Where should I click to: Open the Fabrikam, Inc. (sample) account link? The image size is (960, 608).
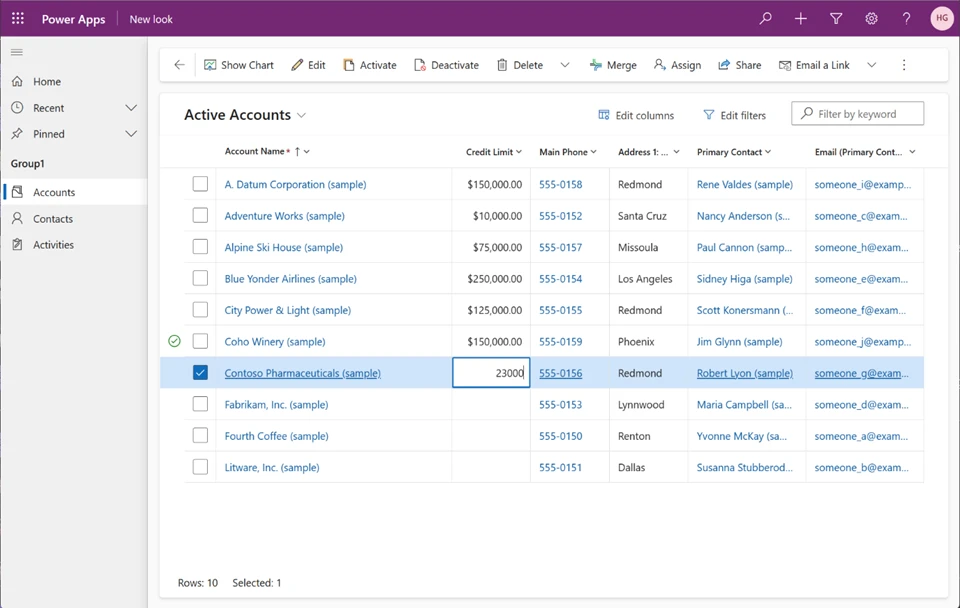(276, 405)
